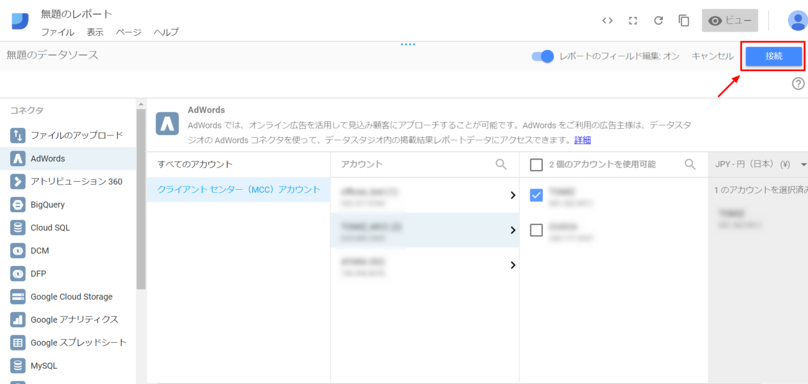Open the JPY currency dropdown

coord(760,164)
